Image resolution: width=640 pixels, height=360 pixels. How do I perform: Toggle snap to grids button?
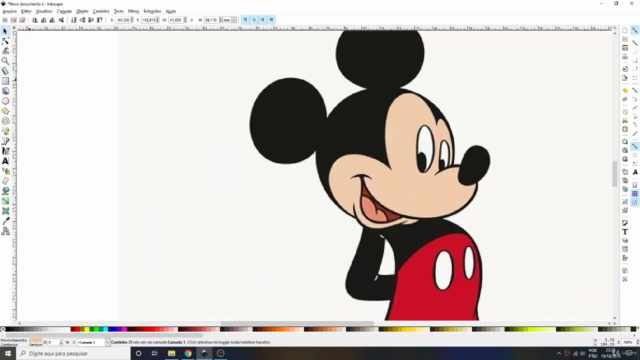click(x=635, y=194)
